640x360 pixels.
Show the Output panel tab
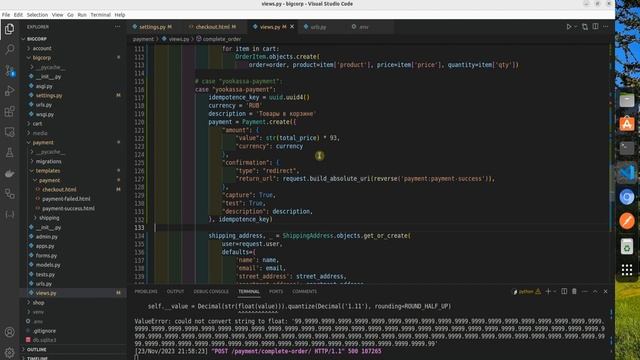[x=175, y=291]
